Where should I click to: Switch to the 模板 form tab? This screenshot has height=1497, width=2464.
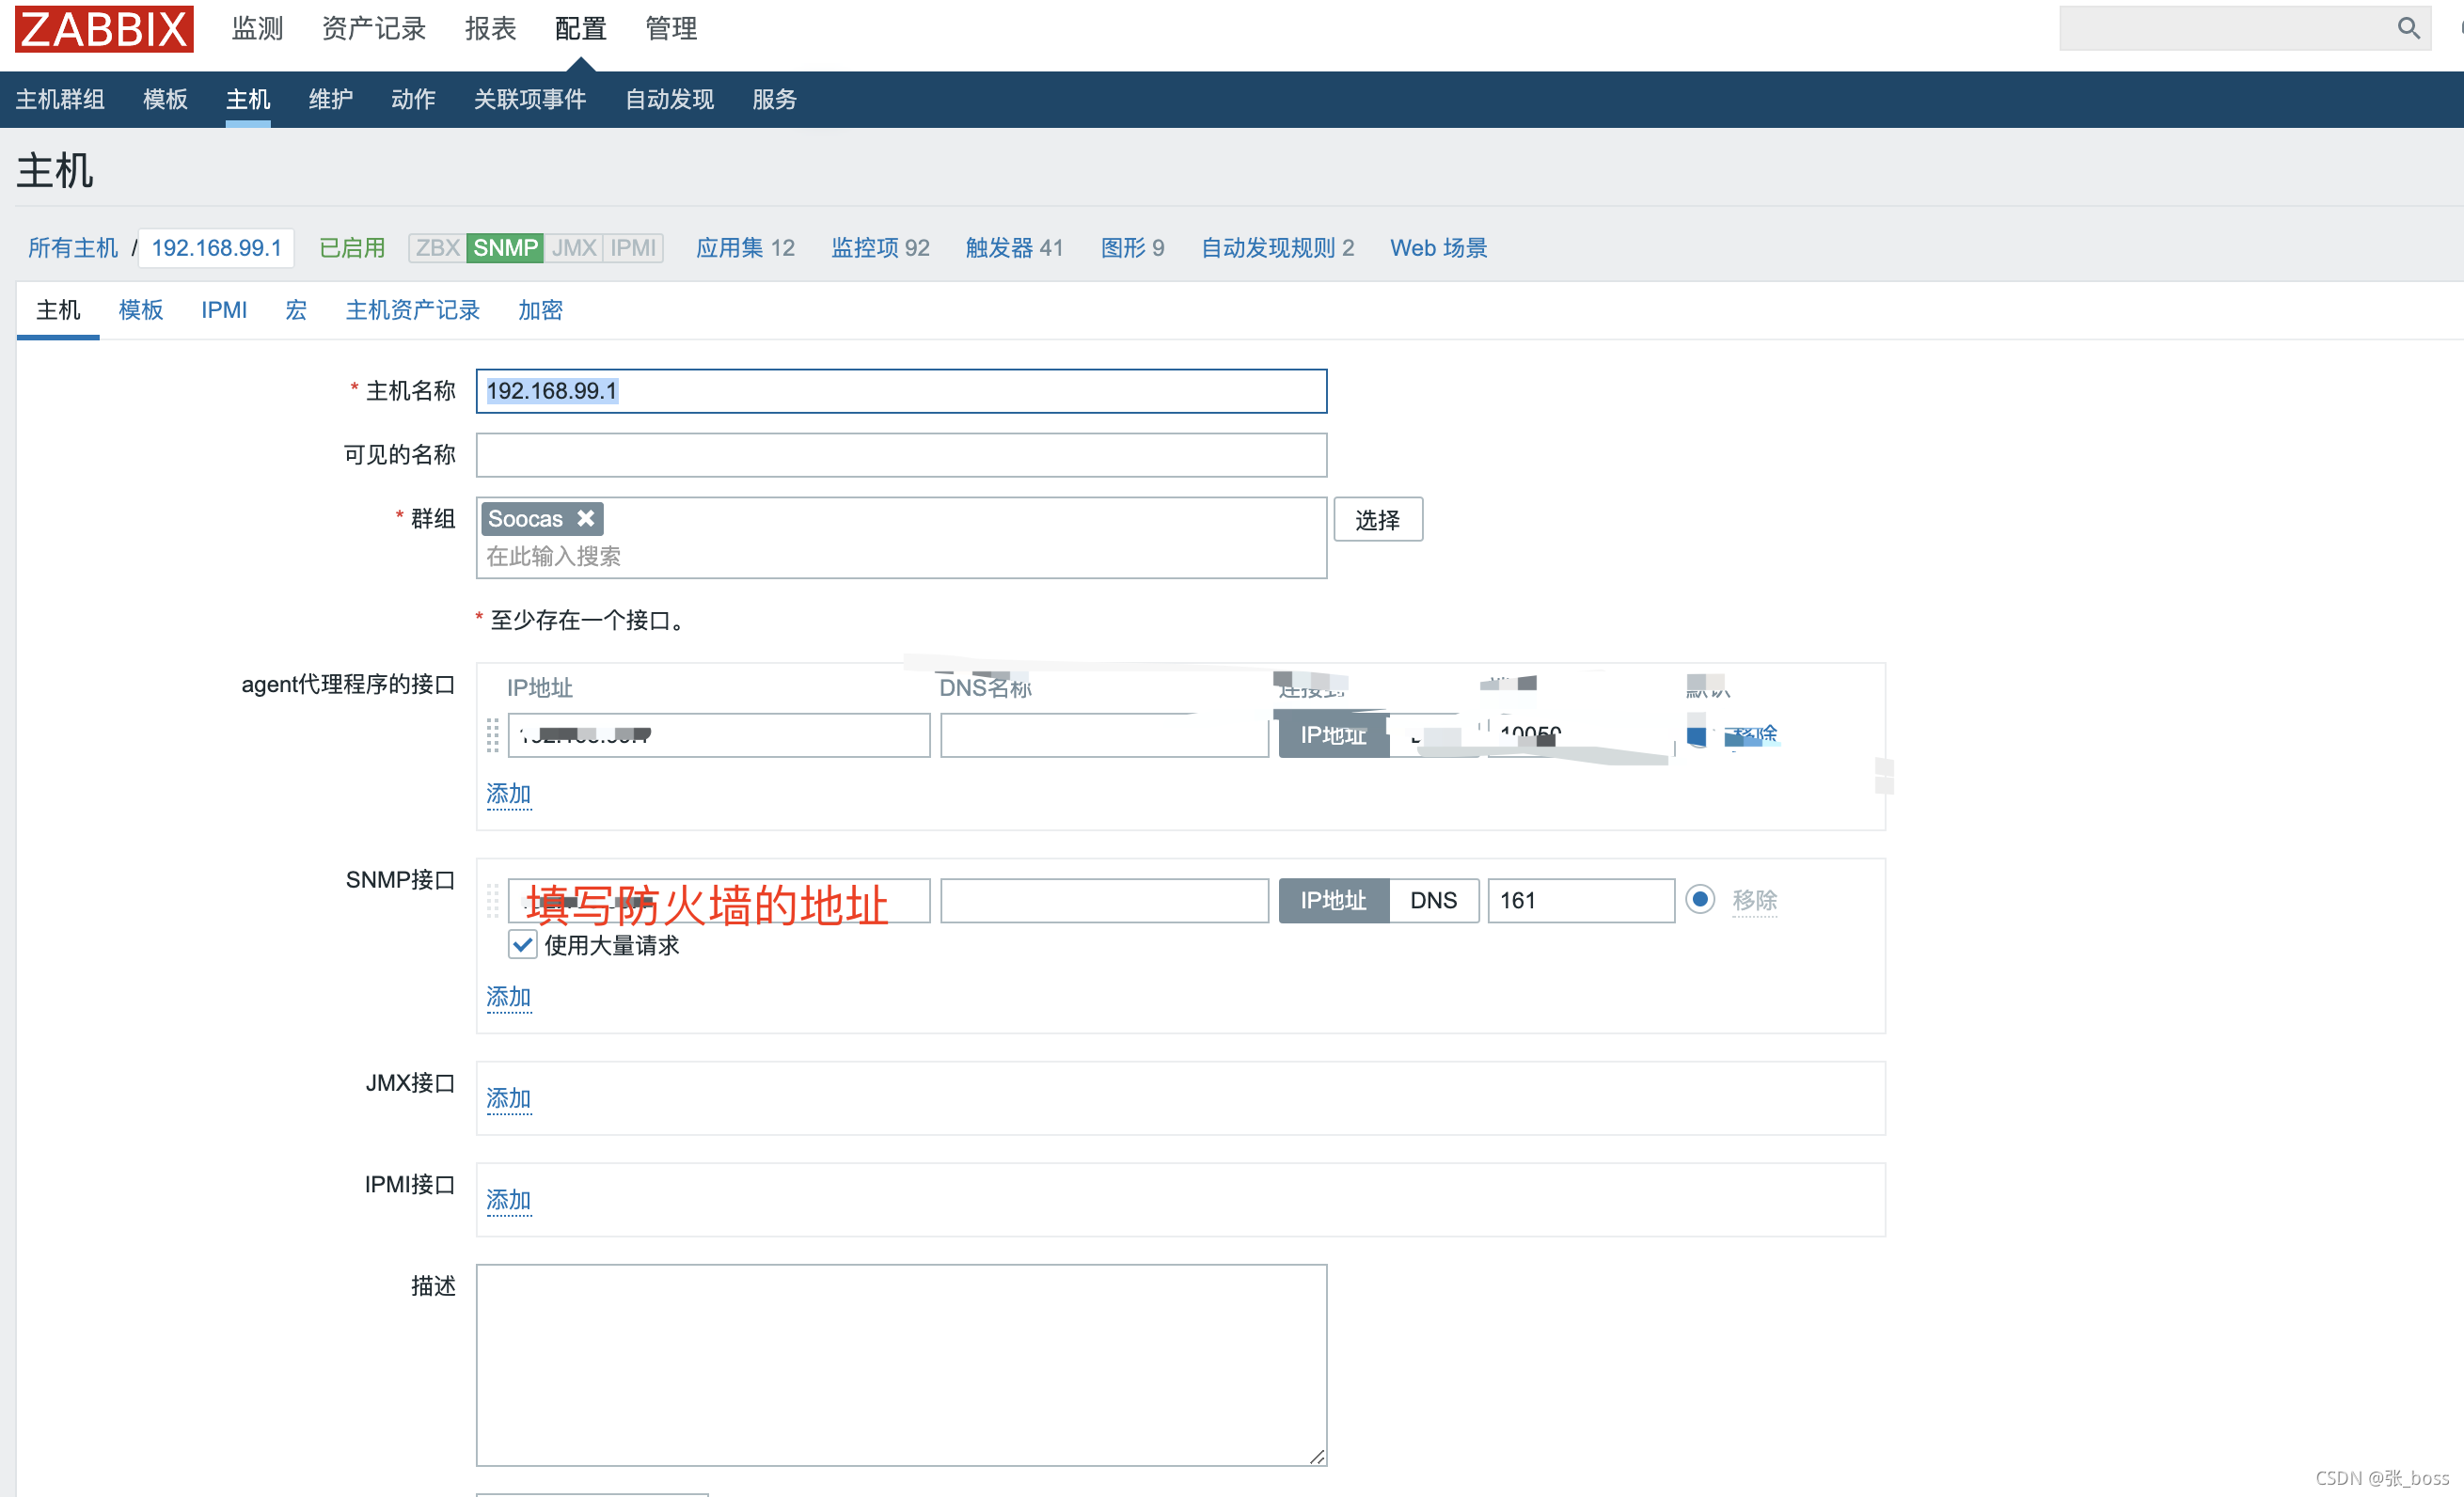tap(141, 310)
